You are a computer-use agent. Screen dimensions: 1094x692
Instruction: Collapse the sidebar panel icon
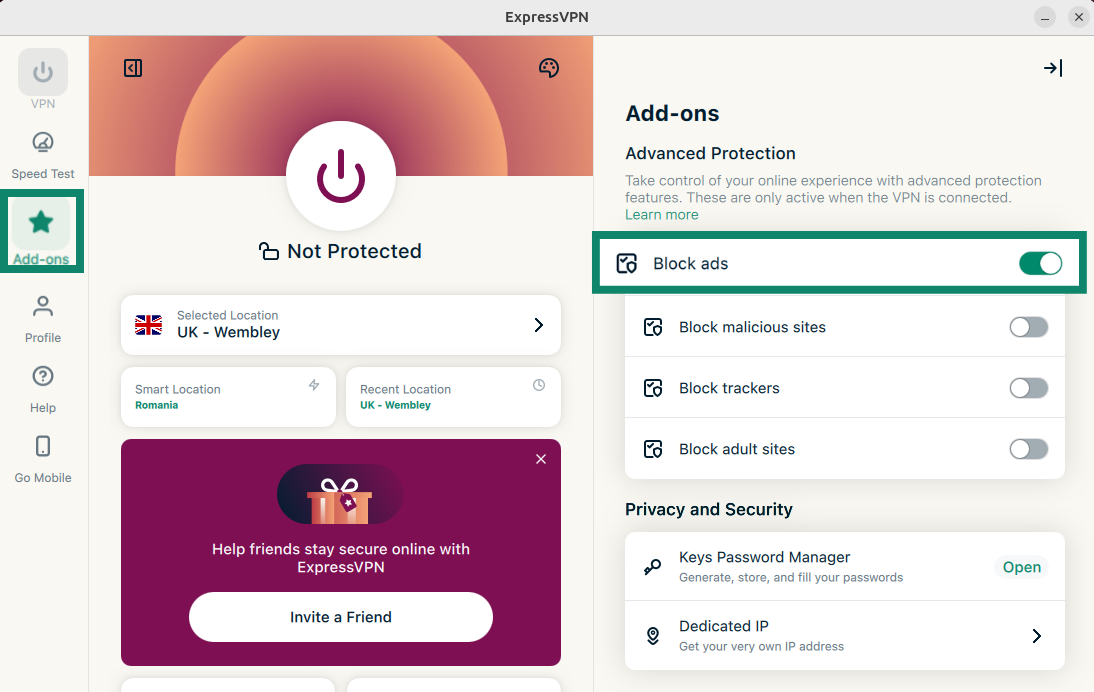133,68
